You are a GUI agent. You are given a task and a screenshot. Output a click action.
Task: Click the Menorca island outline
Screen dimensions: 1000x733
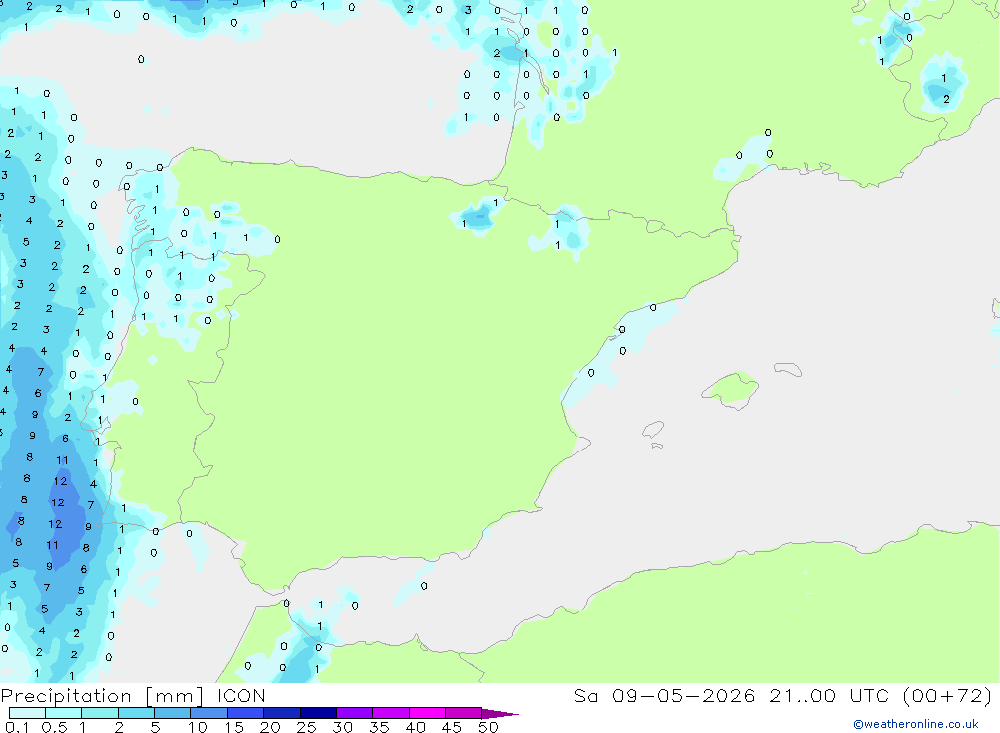[x=788, y=369]
